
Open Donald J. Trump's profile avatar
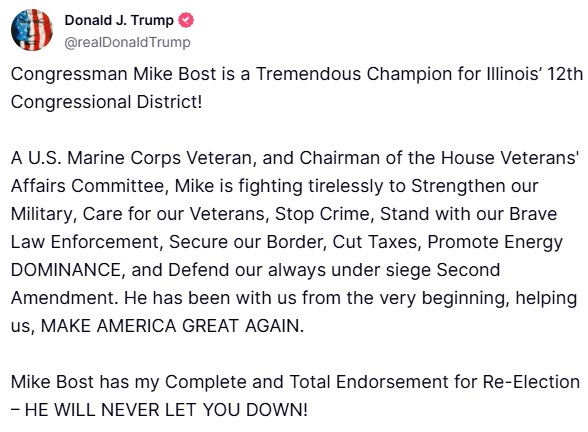click(32, 30)
